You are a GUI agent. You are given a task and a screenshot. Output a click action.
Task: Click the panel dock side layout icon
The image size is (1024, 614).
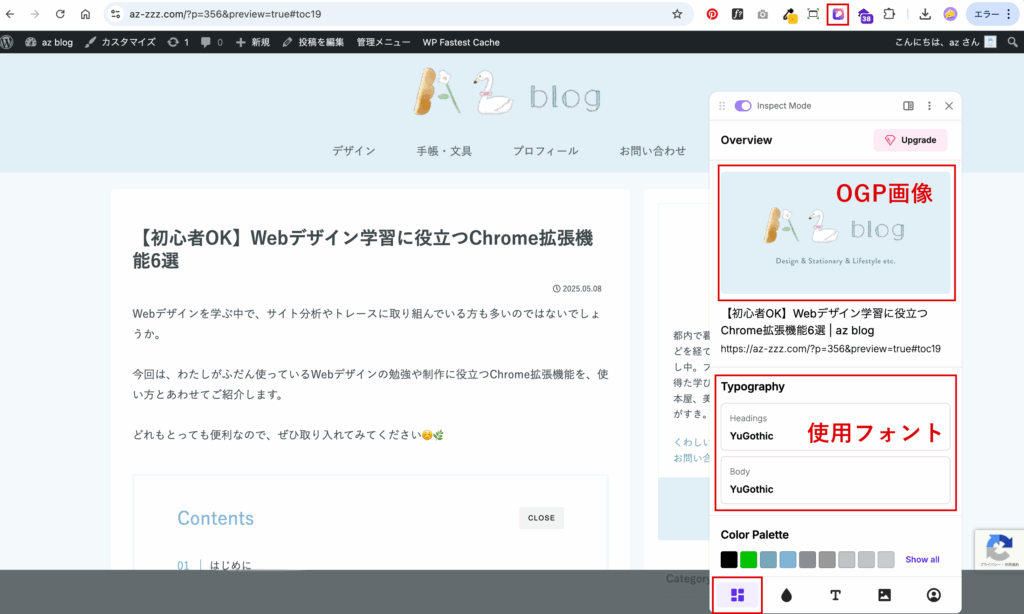pos(908,106)
